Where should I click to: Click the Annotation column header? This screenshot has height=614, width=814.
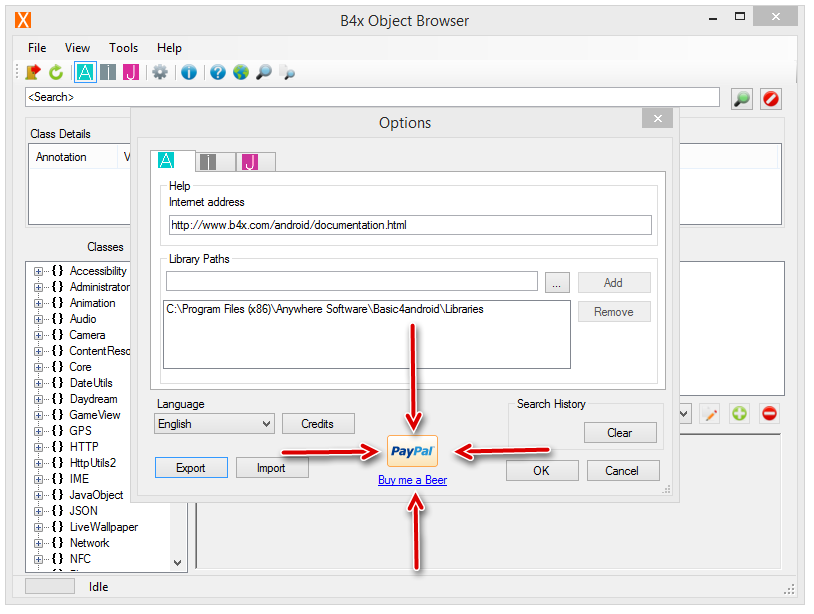tap(74, 157)
